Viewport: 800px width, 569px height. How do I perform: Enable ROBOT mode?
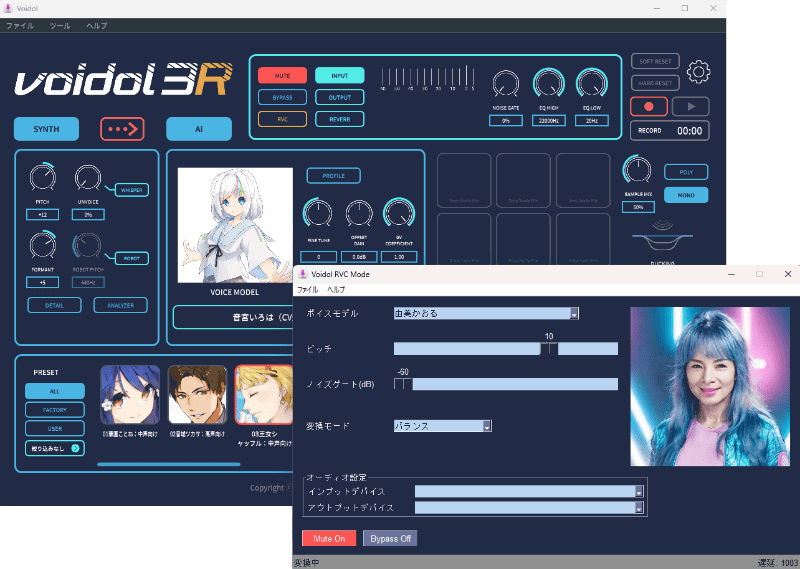tap(132, 258)
